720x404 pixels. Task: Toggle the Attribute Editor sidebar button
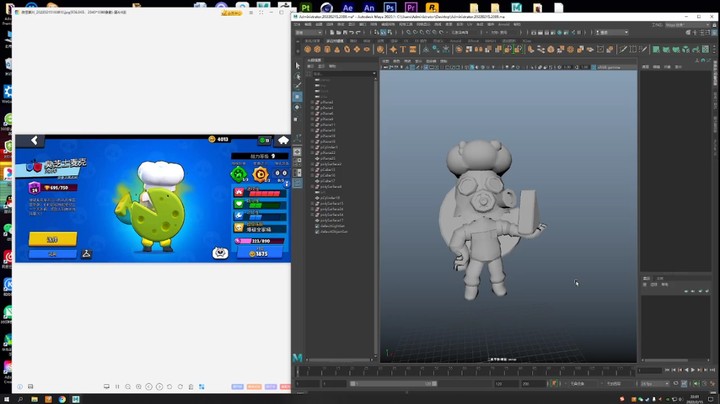pos(702,32)
